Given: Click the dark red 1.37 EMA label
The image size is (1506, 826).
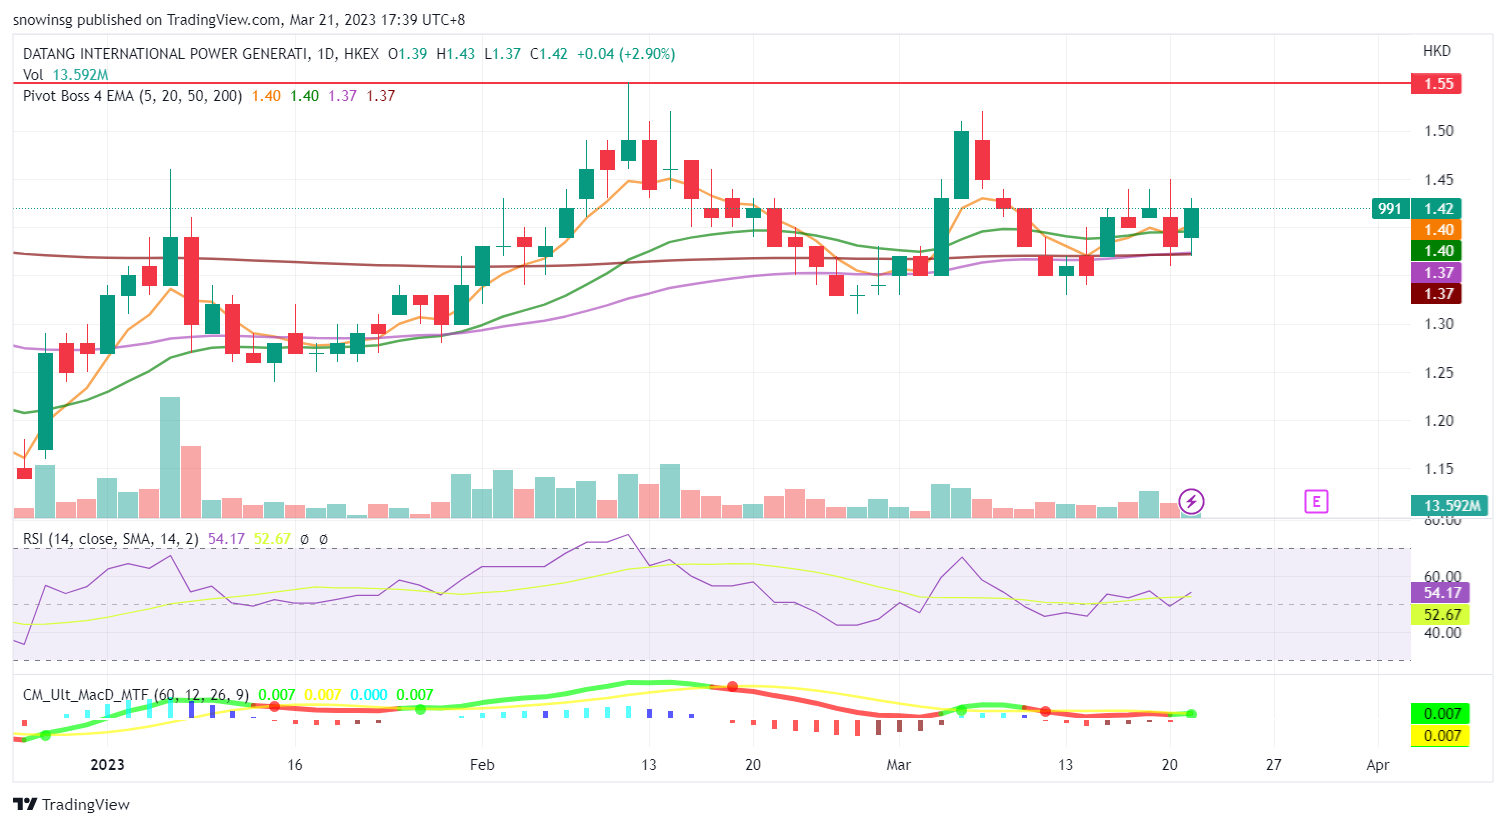Looking at the screenshot, I should click(x=1436, y=294).
